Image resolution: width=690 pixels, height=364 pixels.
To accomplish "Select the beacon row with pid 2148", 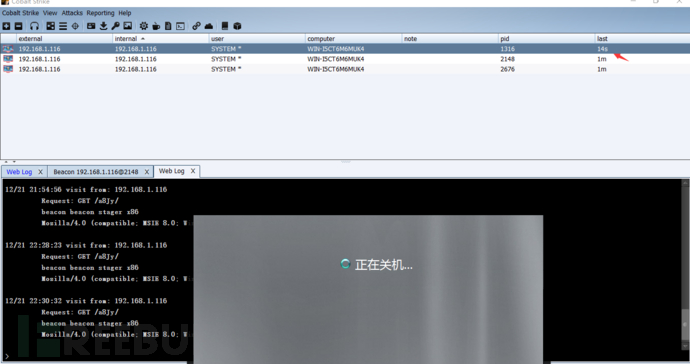I will coord(345,59).
